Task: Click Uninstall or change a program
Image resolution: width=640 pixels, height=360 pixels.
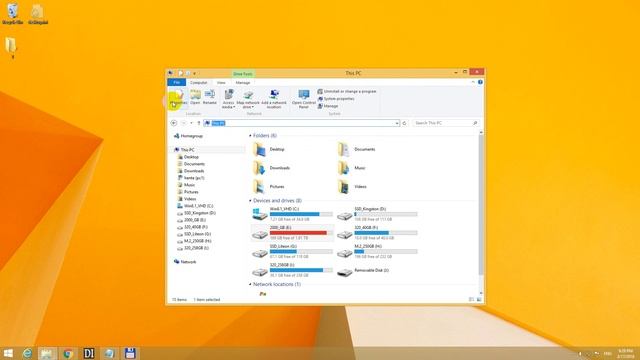Action: click(x=347, y=91)
